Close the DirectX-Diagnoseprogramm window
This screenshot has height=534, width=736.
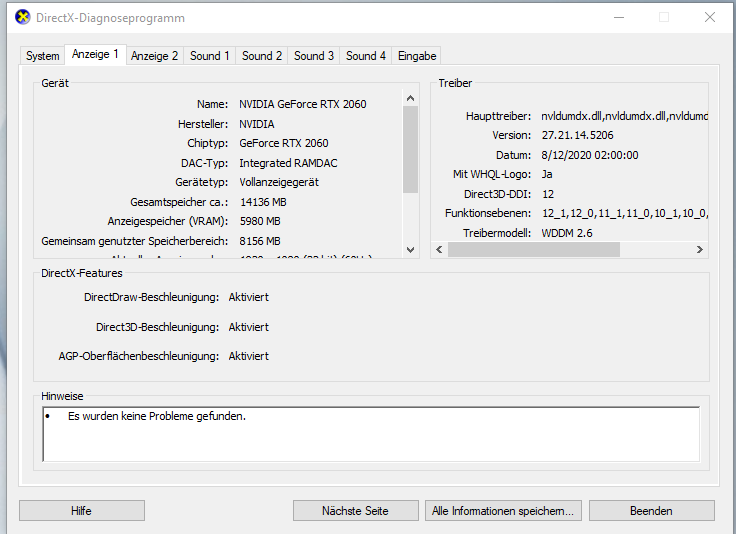pos(710,17)
